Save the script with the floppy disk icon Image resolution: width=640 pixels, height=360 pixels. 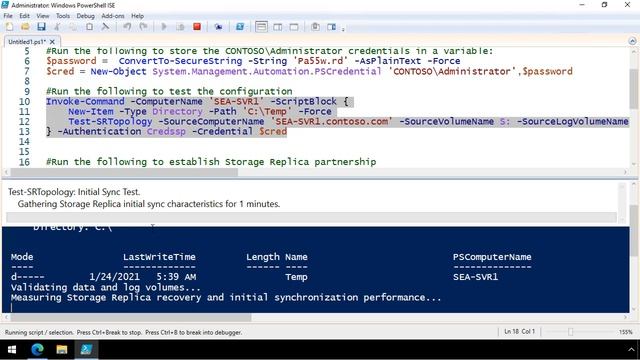pos(41,27)
